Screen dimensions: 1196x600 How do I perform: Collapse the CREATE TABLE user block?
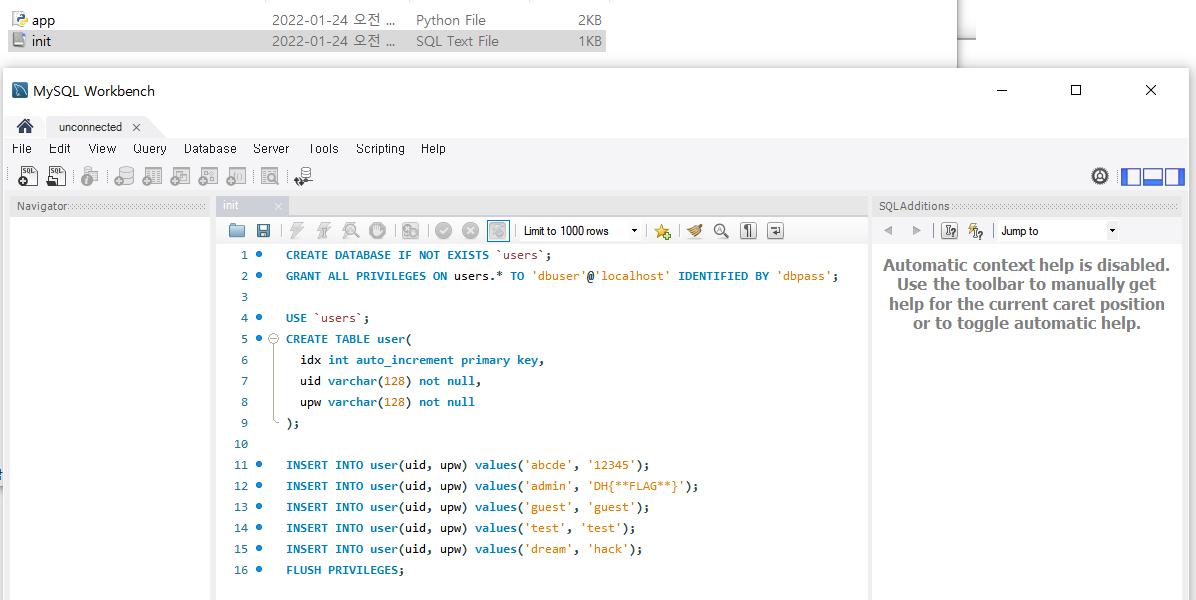click(x=273, y=339)
